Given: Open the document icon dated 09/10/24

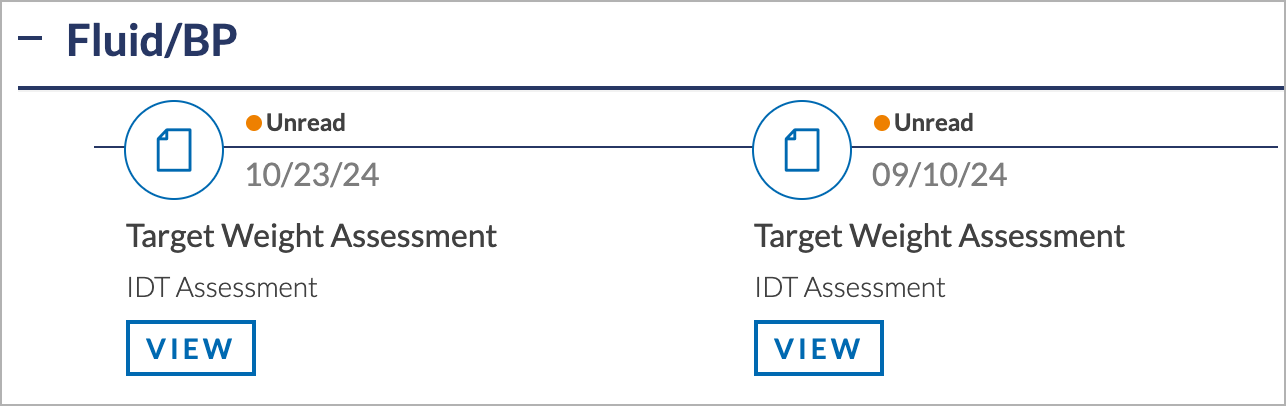Looking at the screenshot, I should pos(803,148).
